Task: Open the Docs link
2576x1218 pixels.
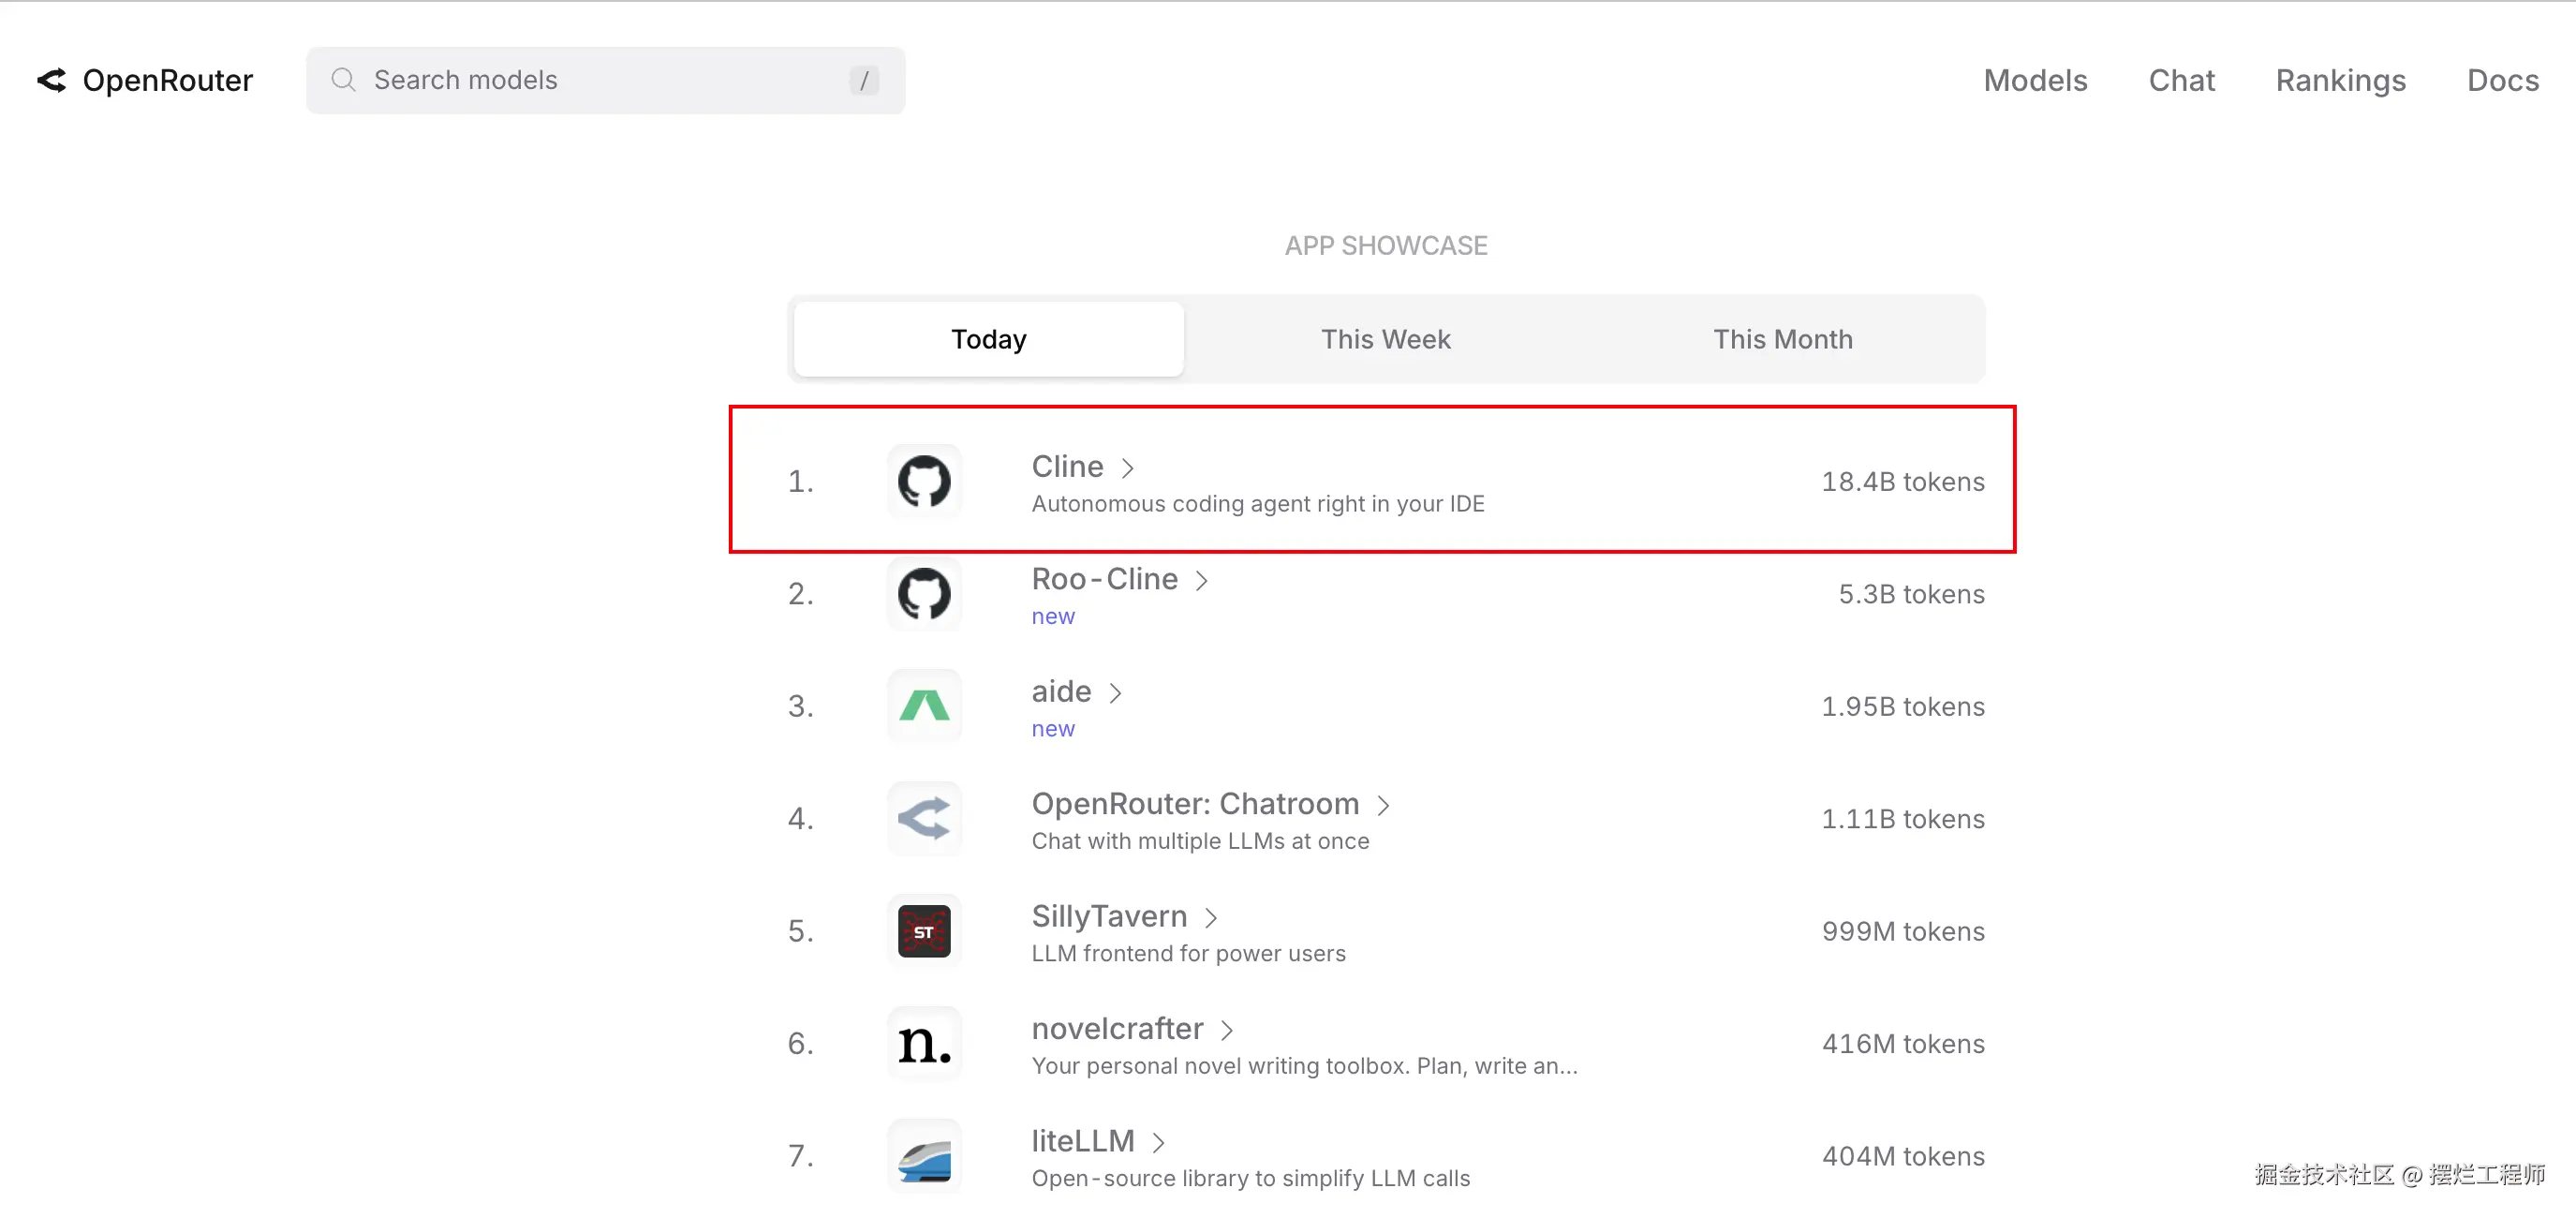Action: coord(2502,80)
